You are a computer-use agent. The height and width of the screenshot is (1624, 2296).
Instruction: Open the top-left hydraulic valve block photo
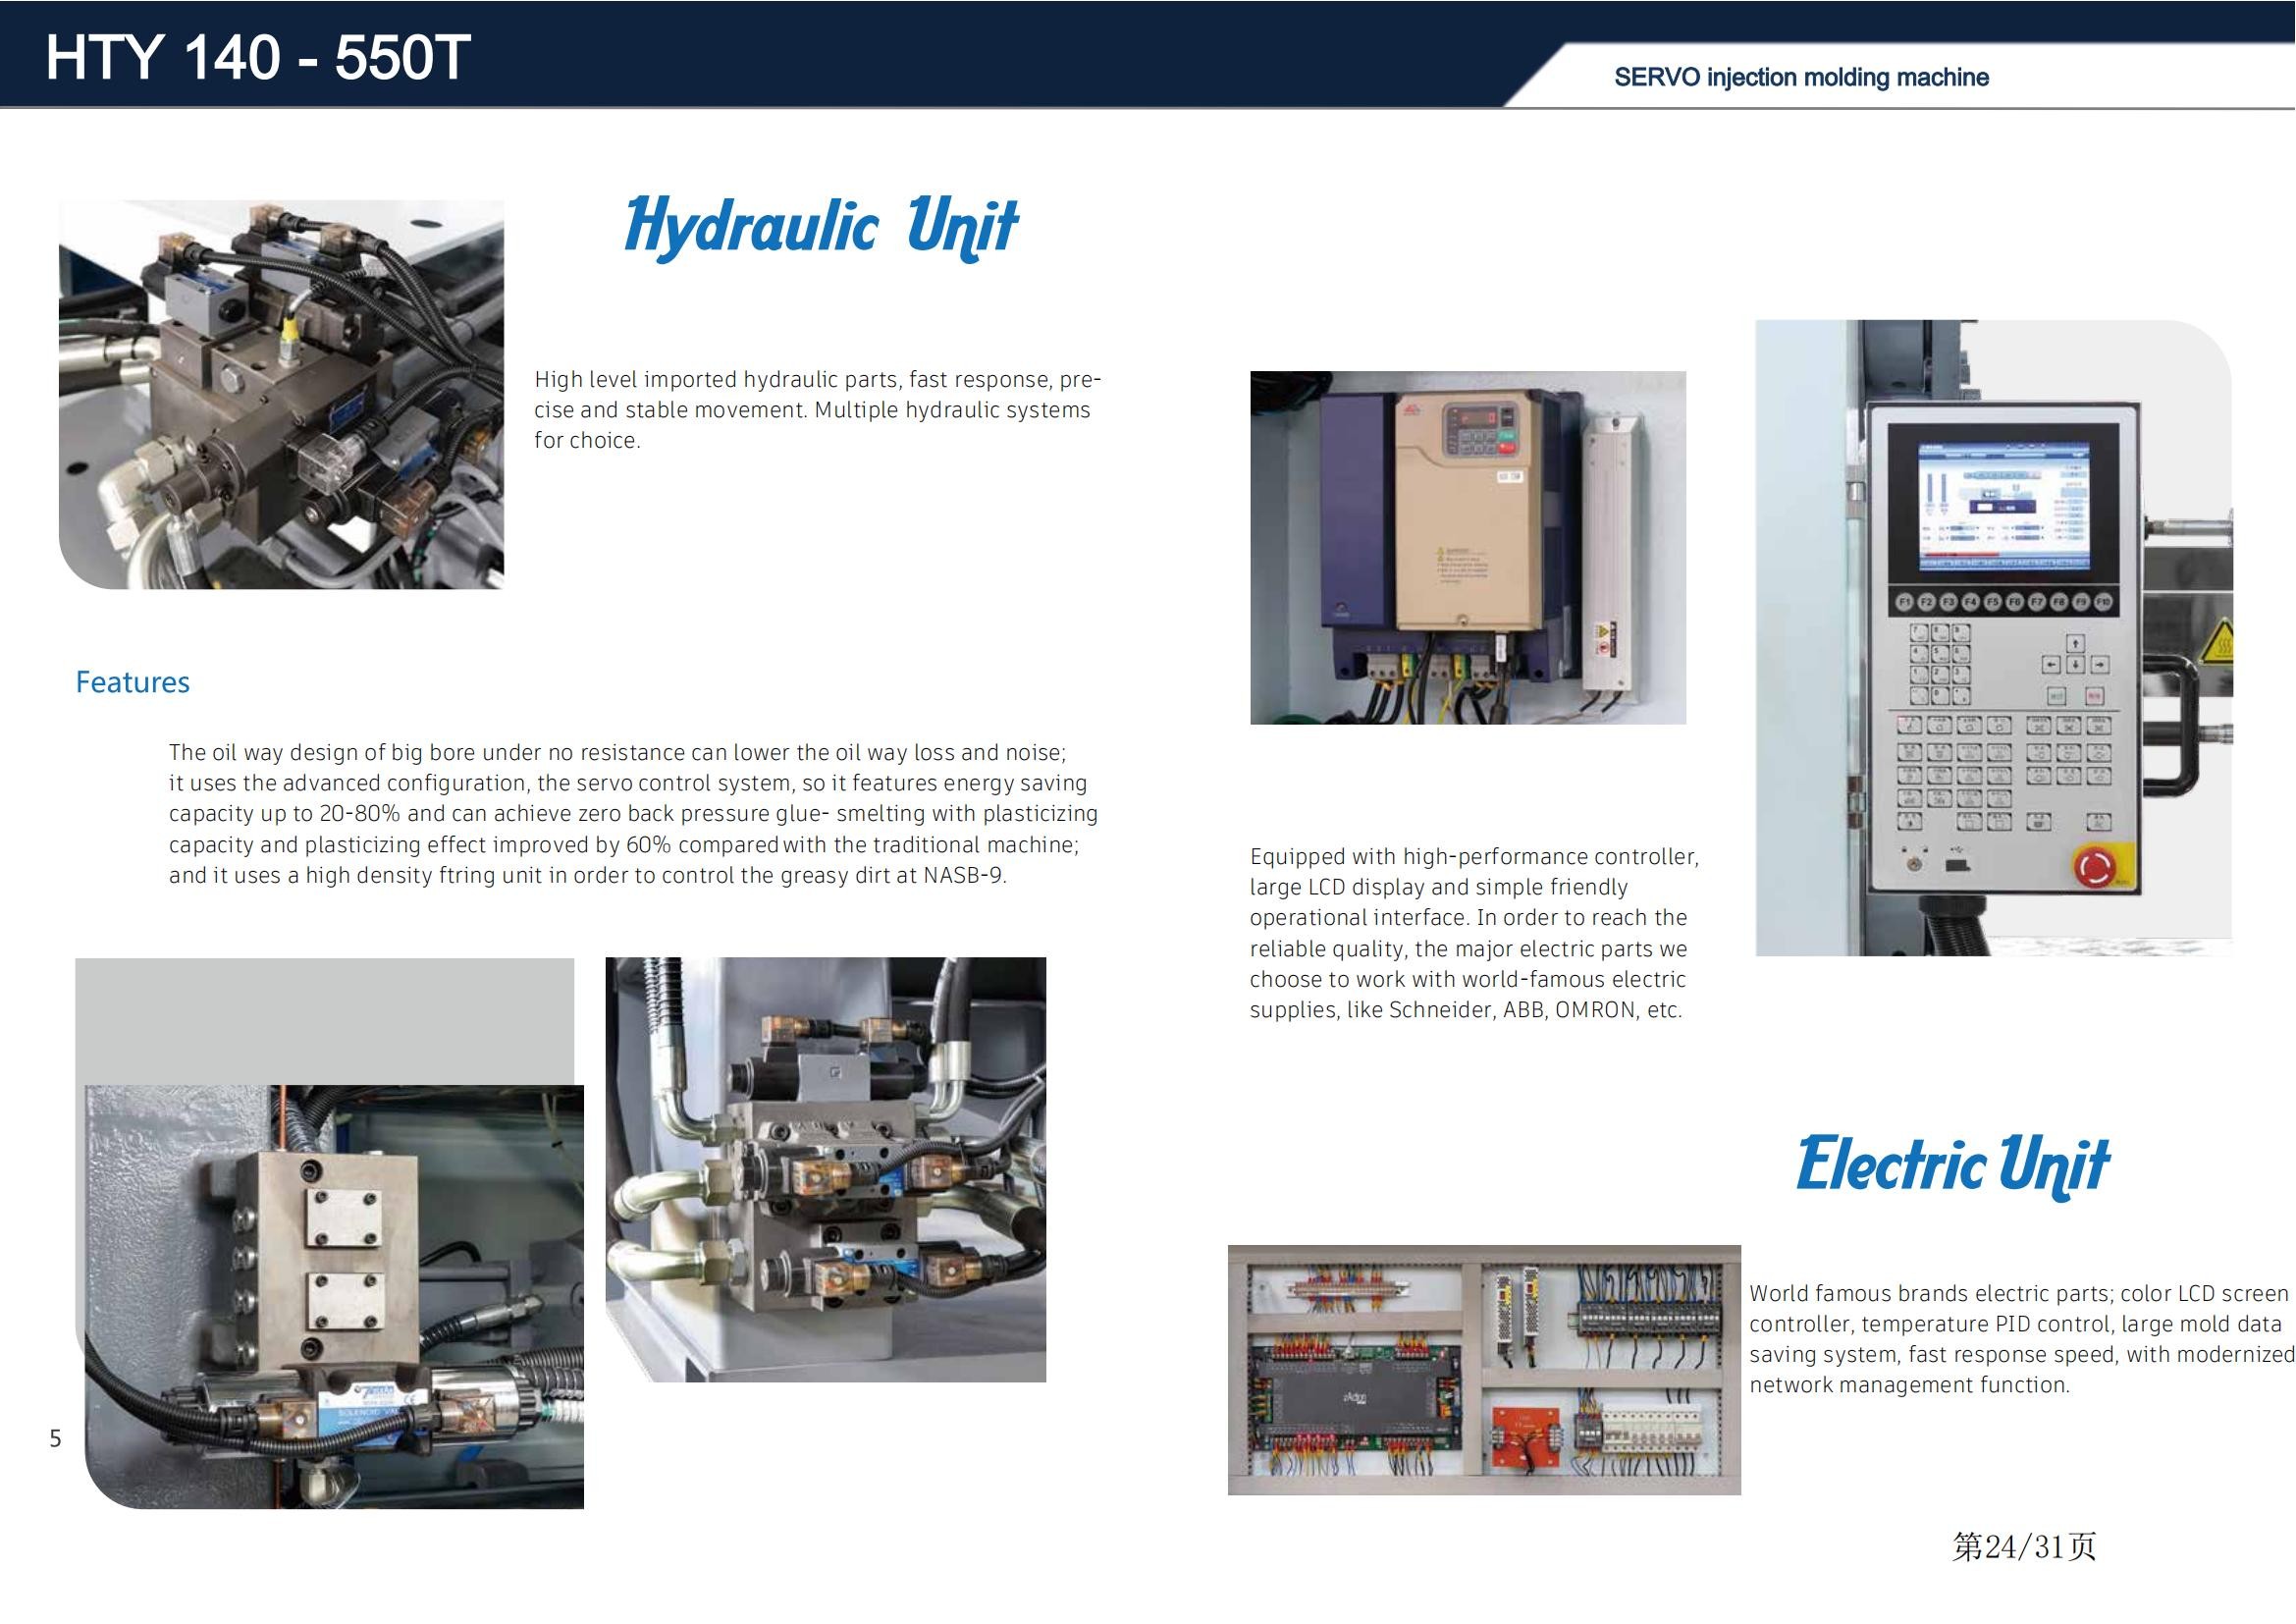pos(281,394)
